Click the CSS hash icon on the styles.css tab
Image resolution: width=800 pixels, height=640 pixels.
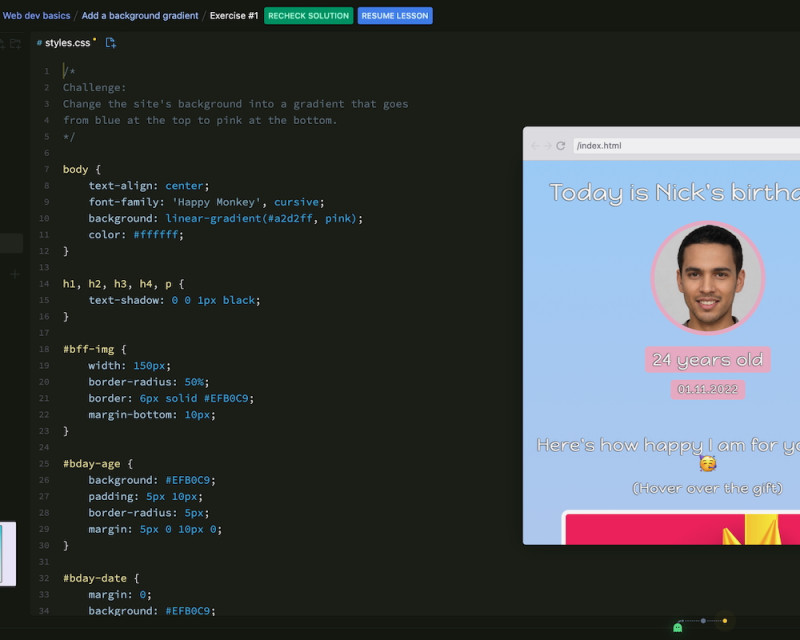pyautogui.click(x=40, y=43)
